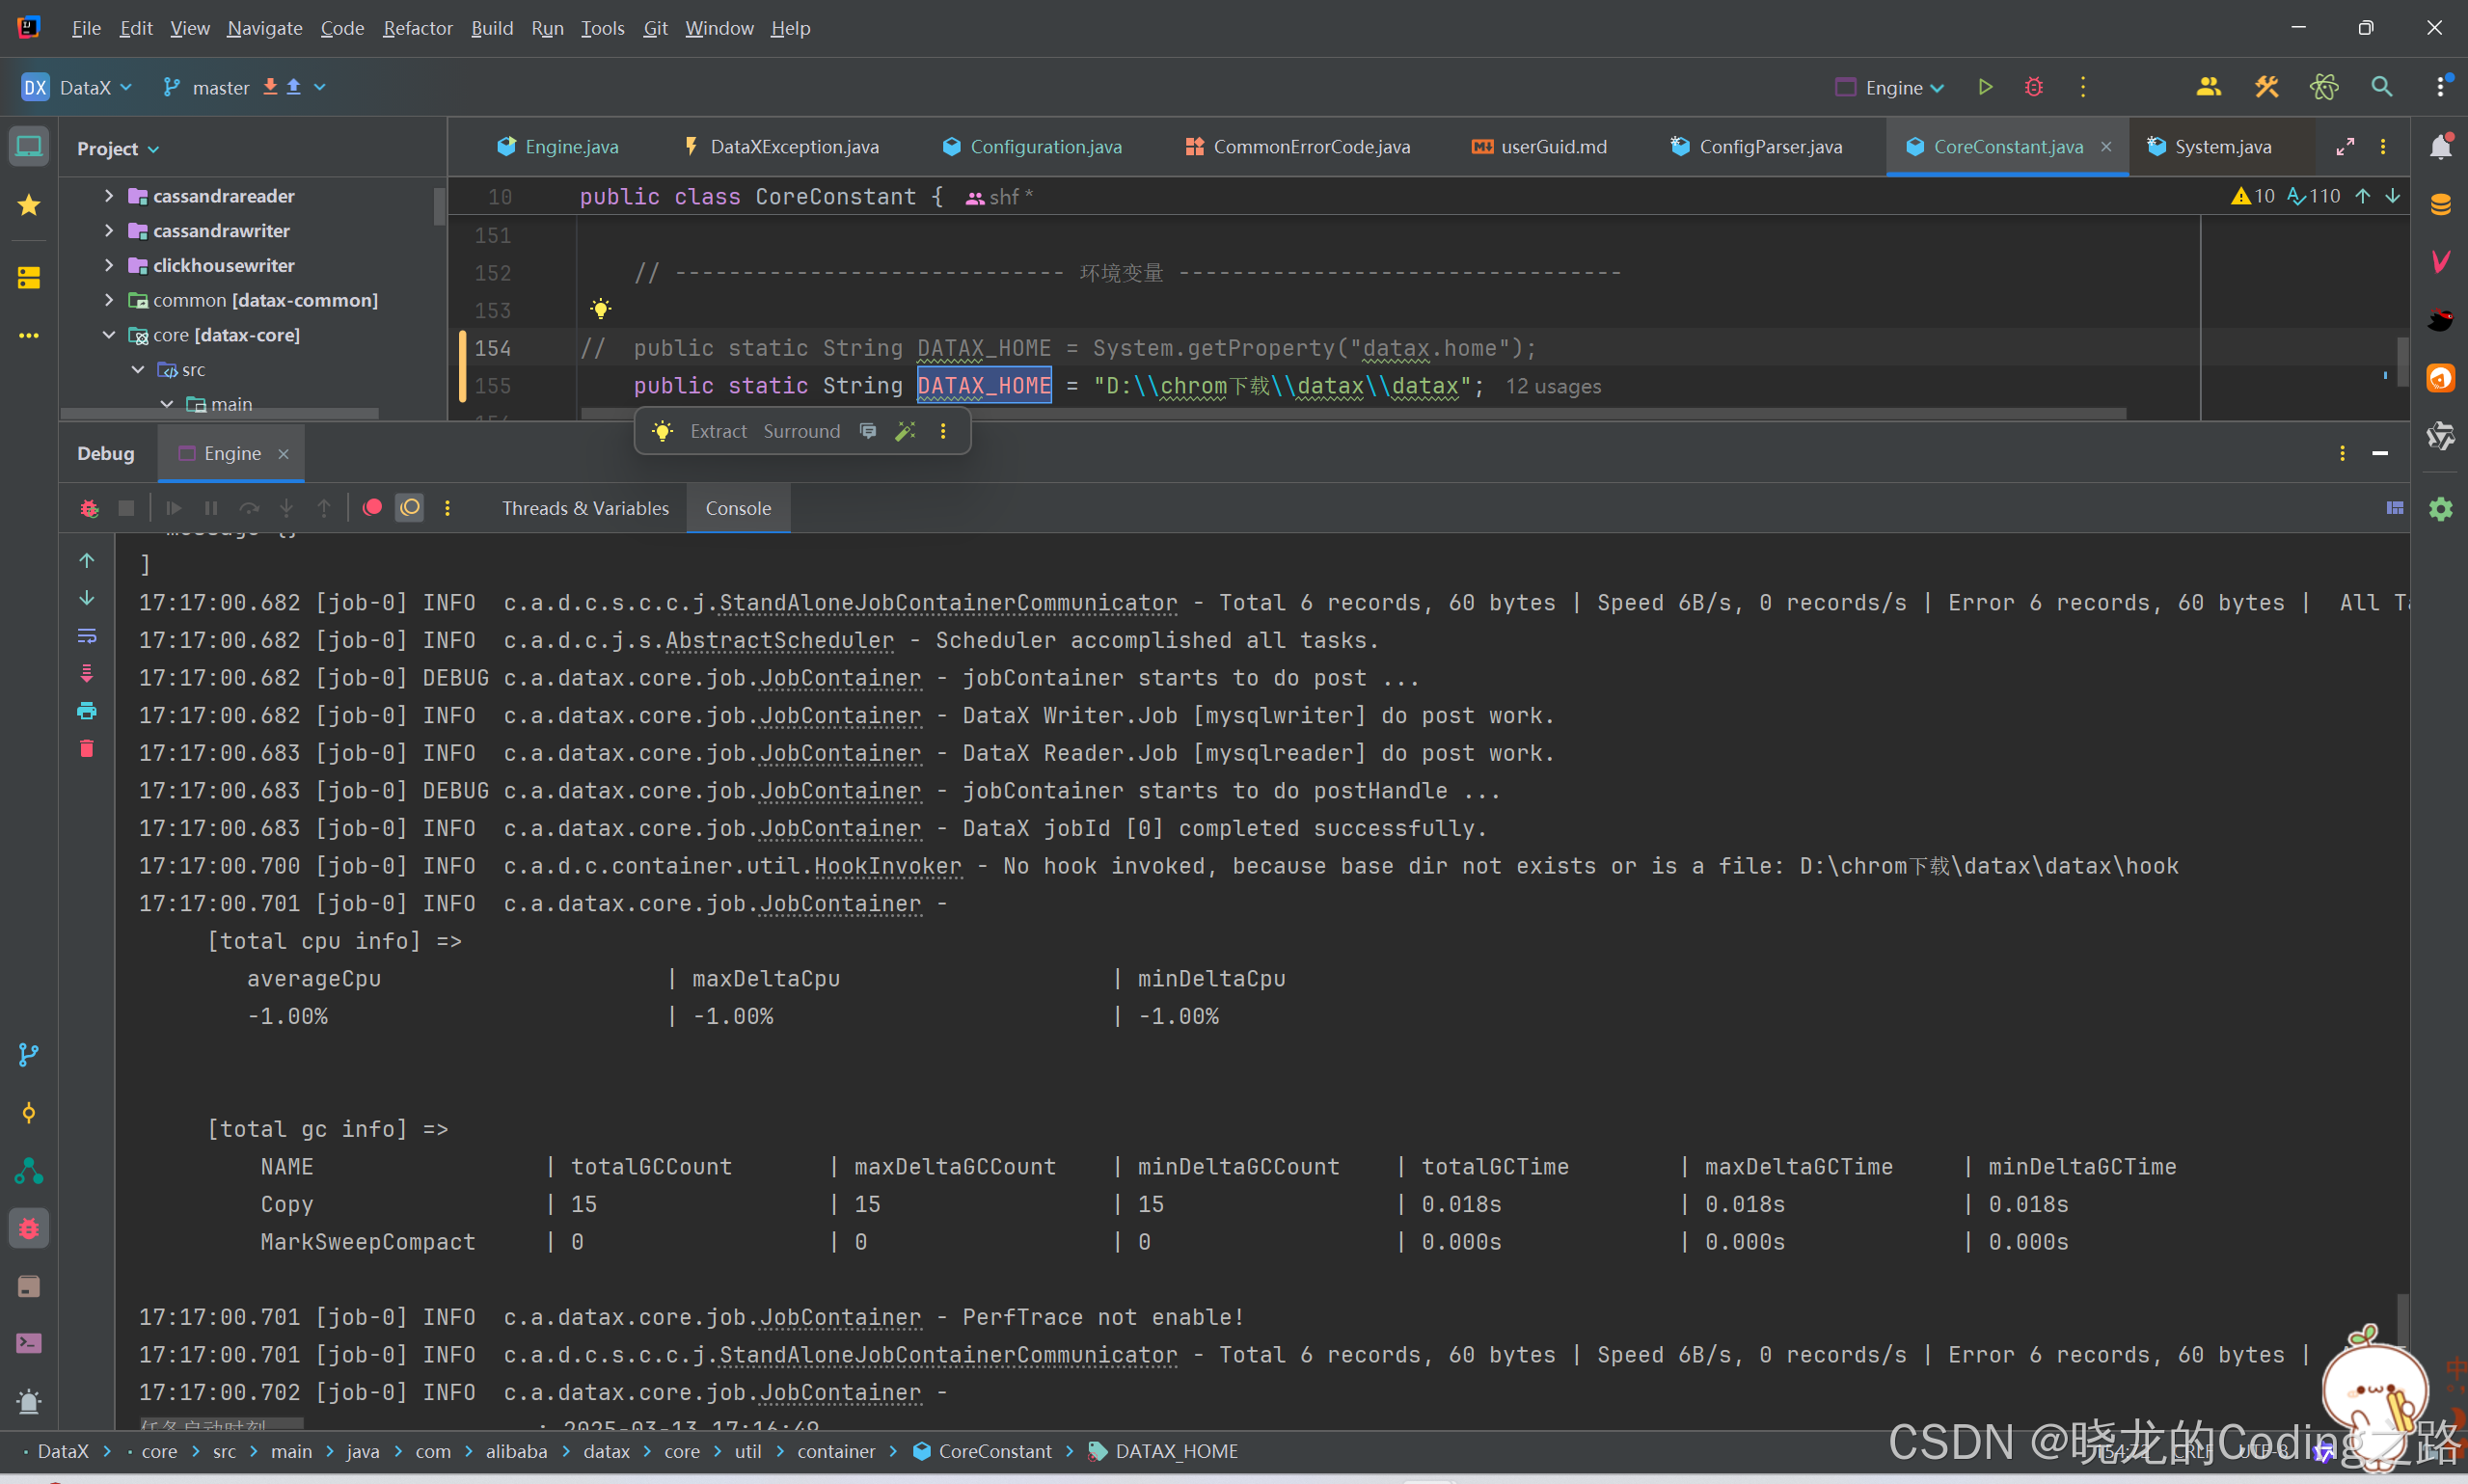Viewport: 2468px width, 1484px height.
Task: Click 12 usages inlay hint
Action: click(x=1553, y=386)
